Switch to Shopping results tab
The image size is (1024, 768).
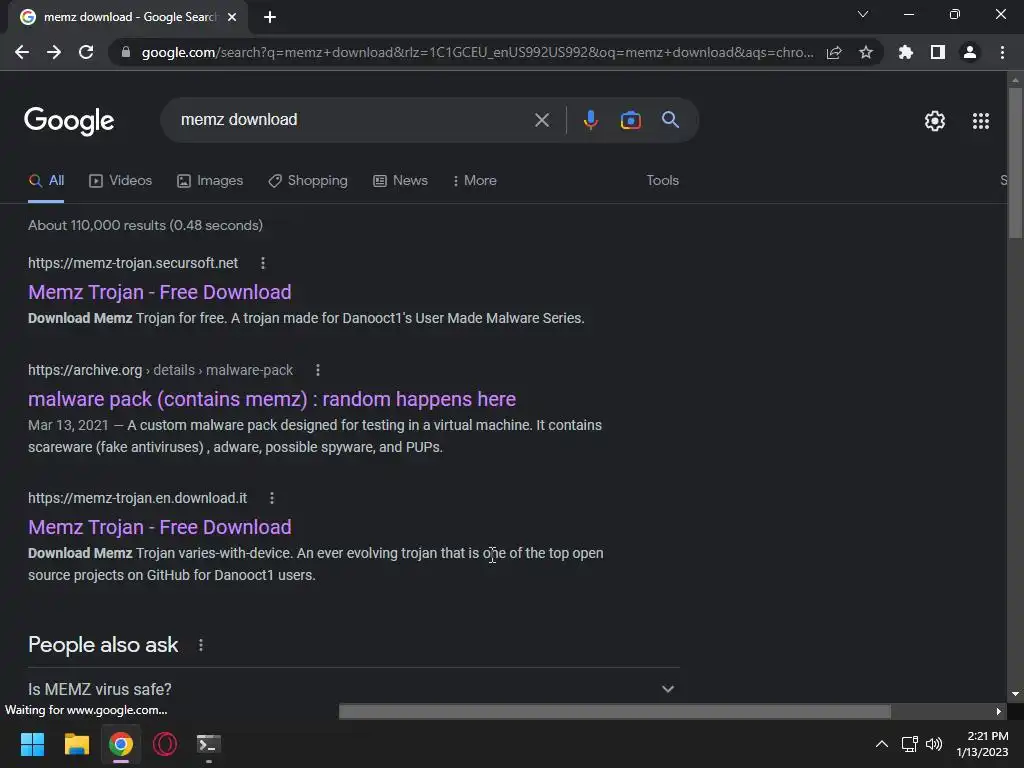tap(308, 181)
